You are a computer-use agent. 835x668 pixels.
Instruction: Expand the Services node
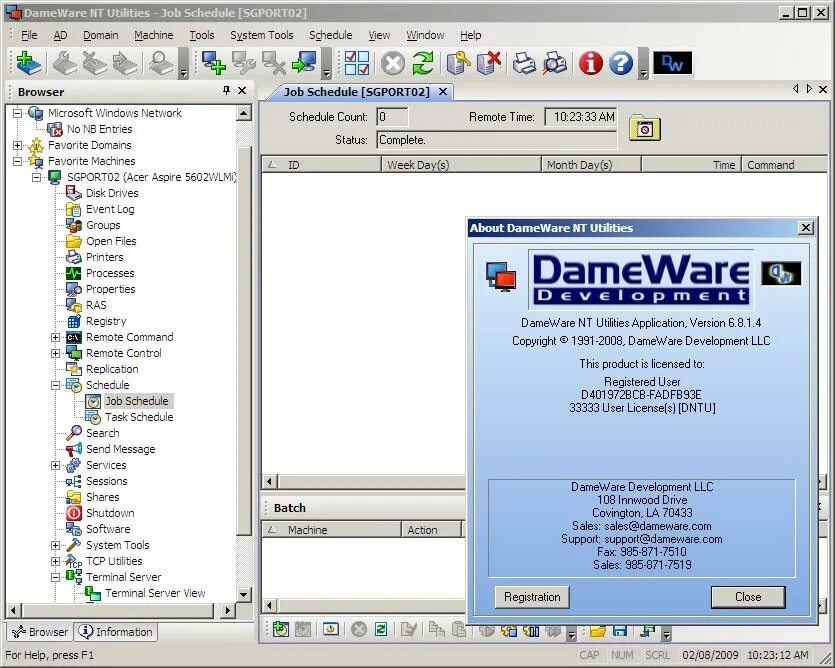click(x=55, y=465)
